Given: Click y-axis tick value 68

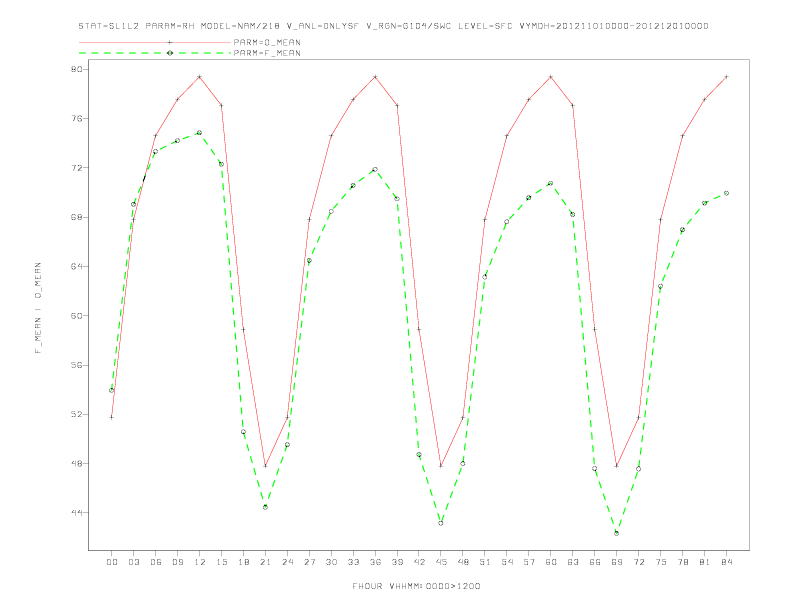Looking at the screenshot, I should click(x=77, y=217).
